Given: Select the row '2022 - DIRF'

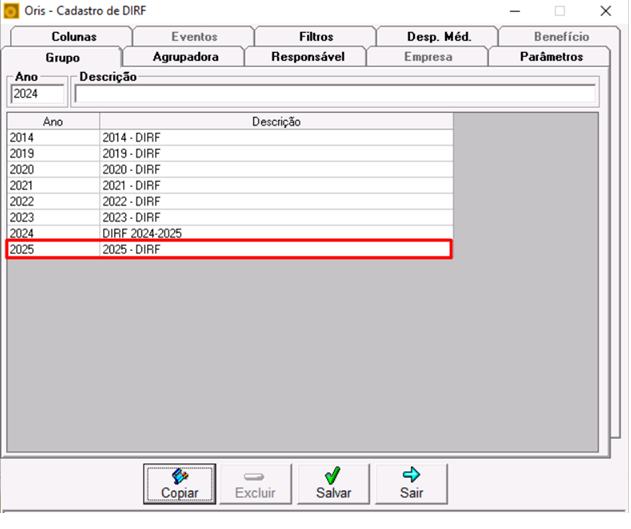Looking at the screenshot, I should [x=276, y=202].
